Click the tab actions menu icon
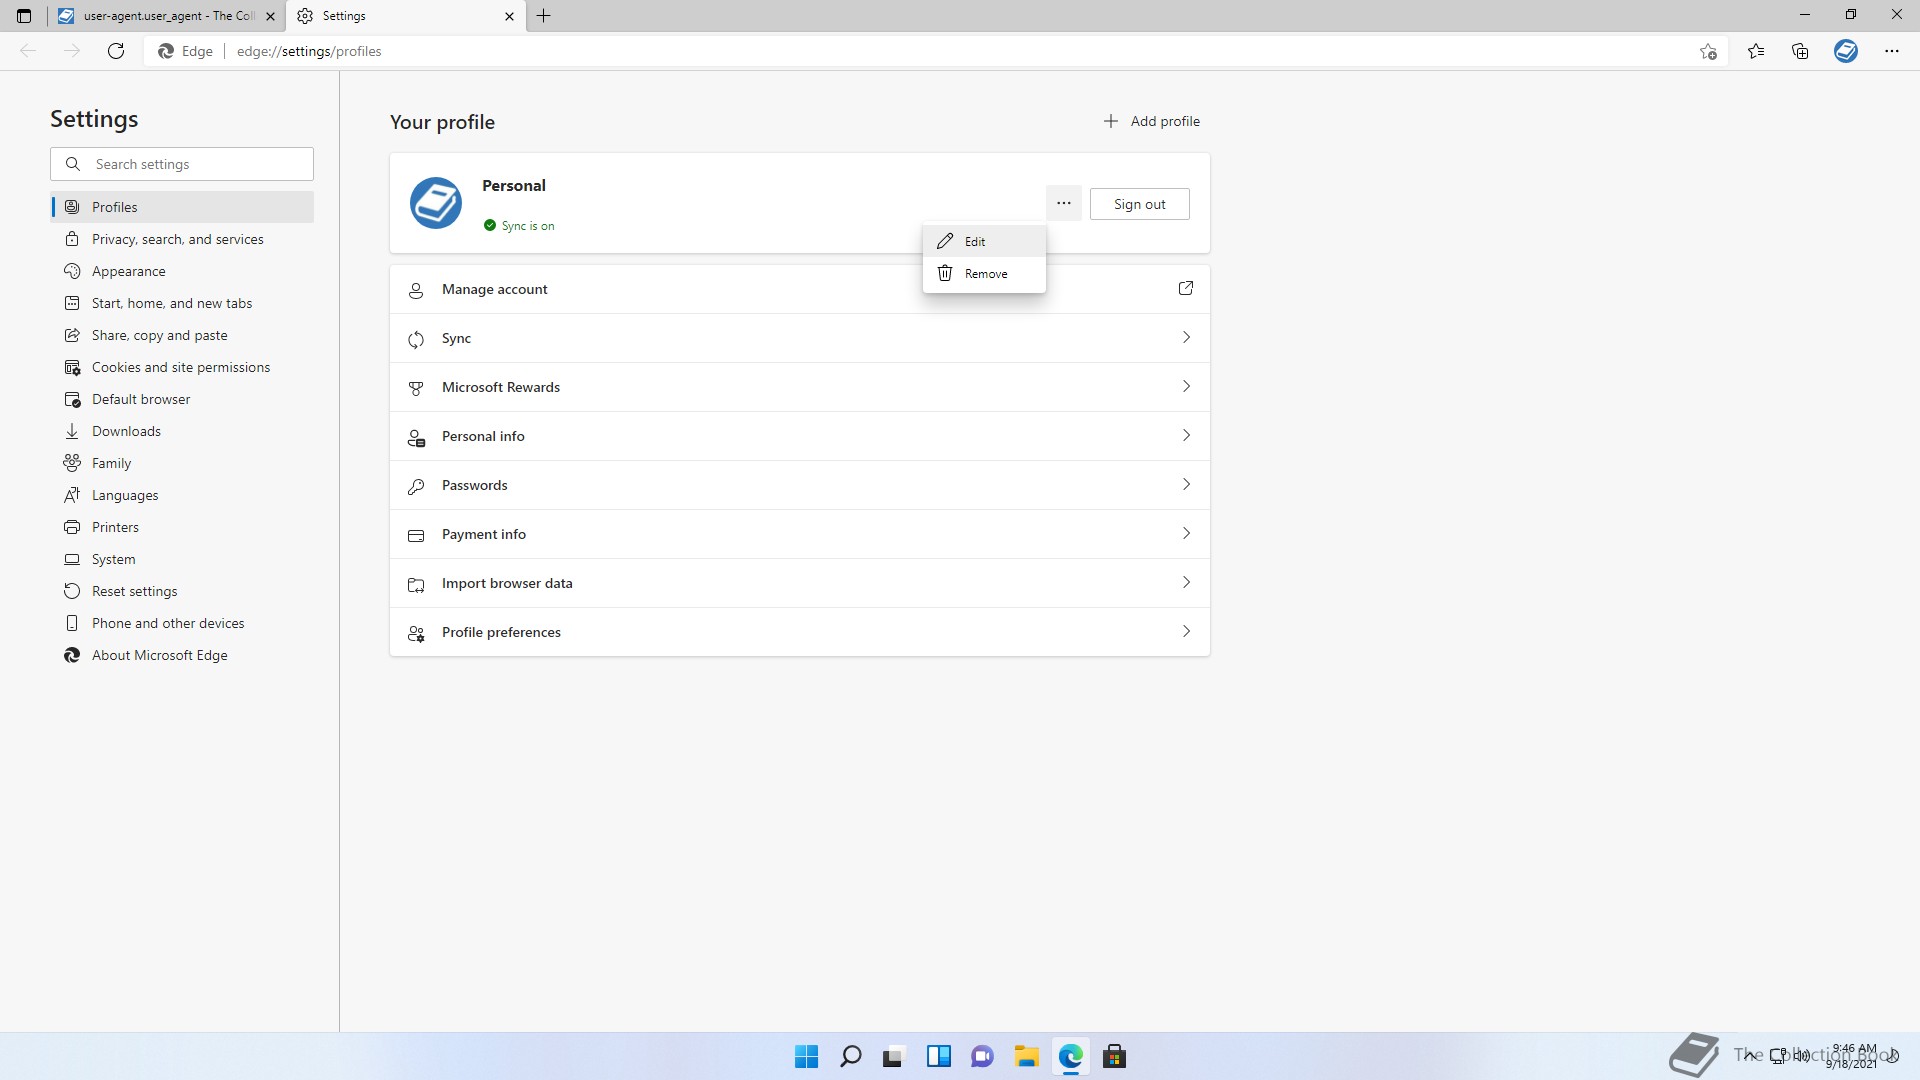The height and width of the screenshot is (1080, 1920). [24, 16]
